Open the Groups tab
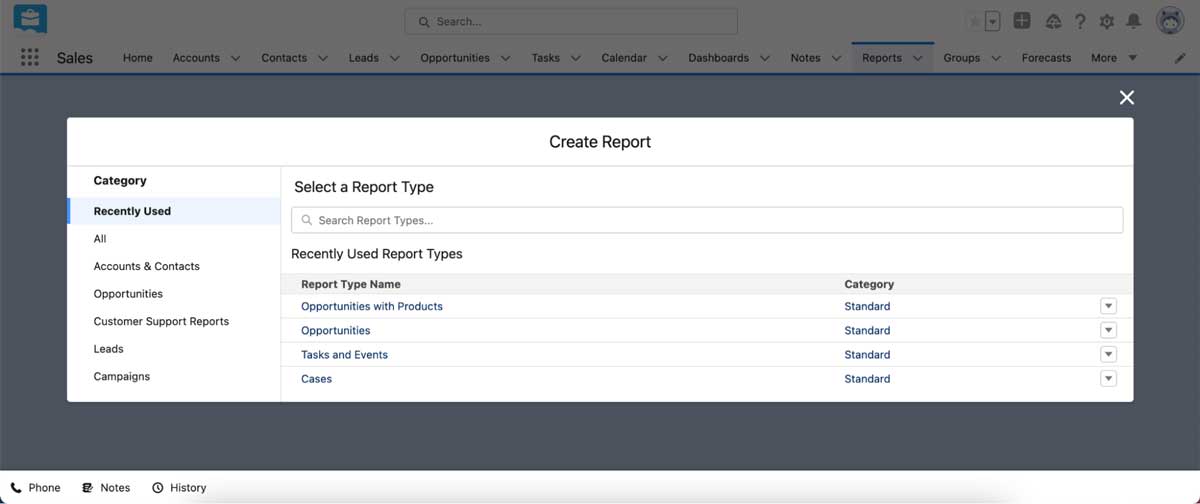 pos(962,58)
